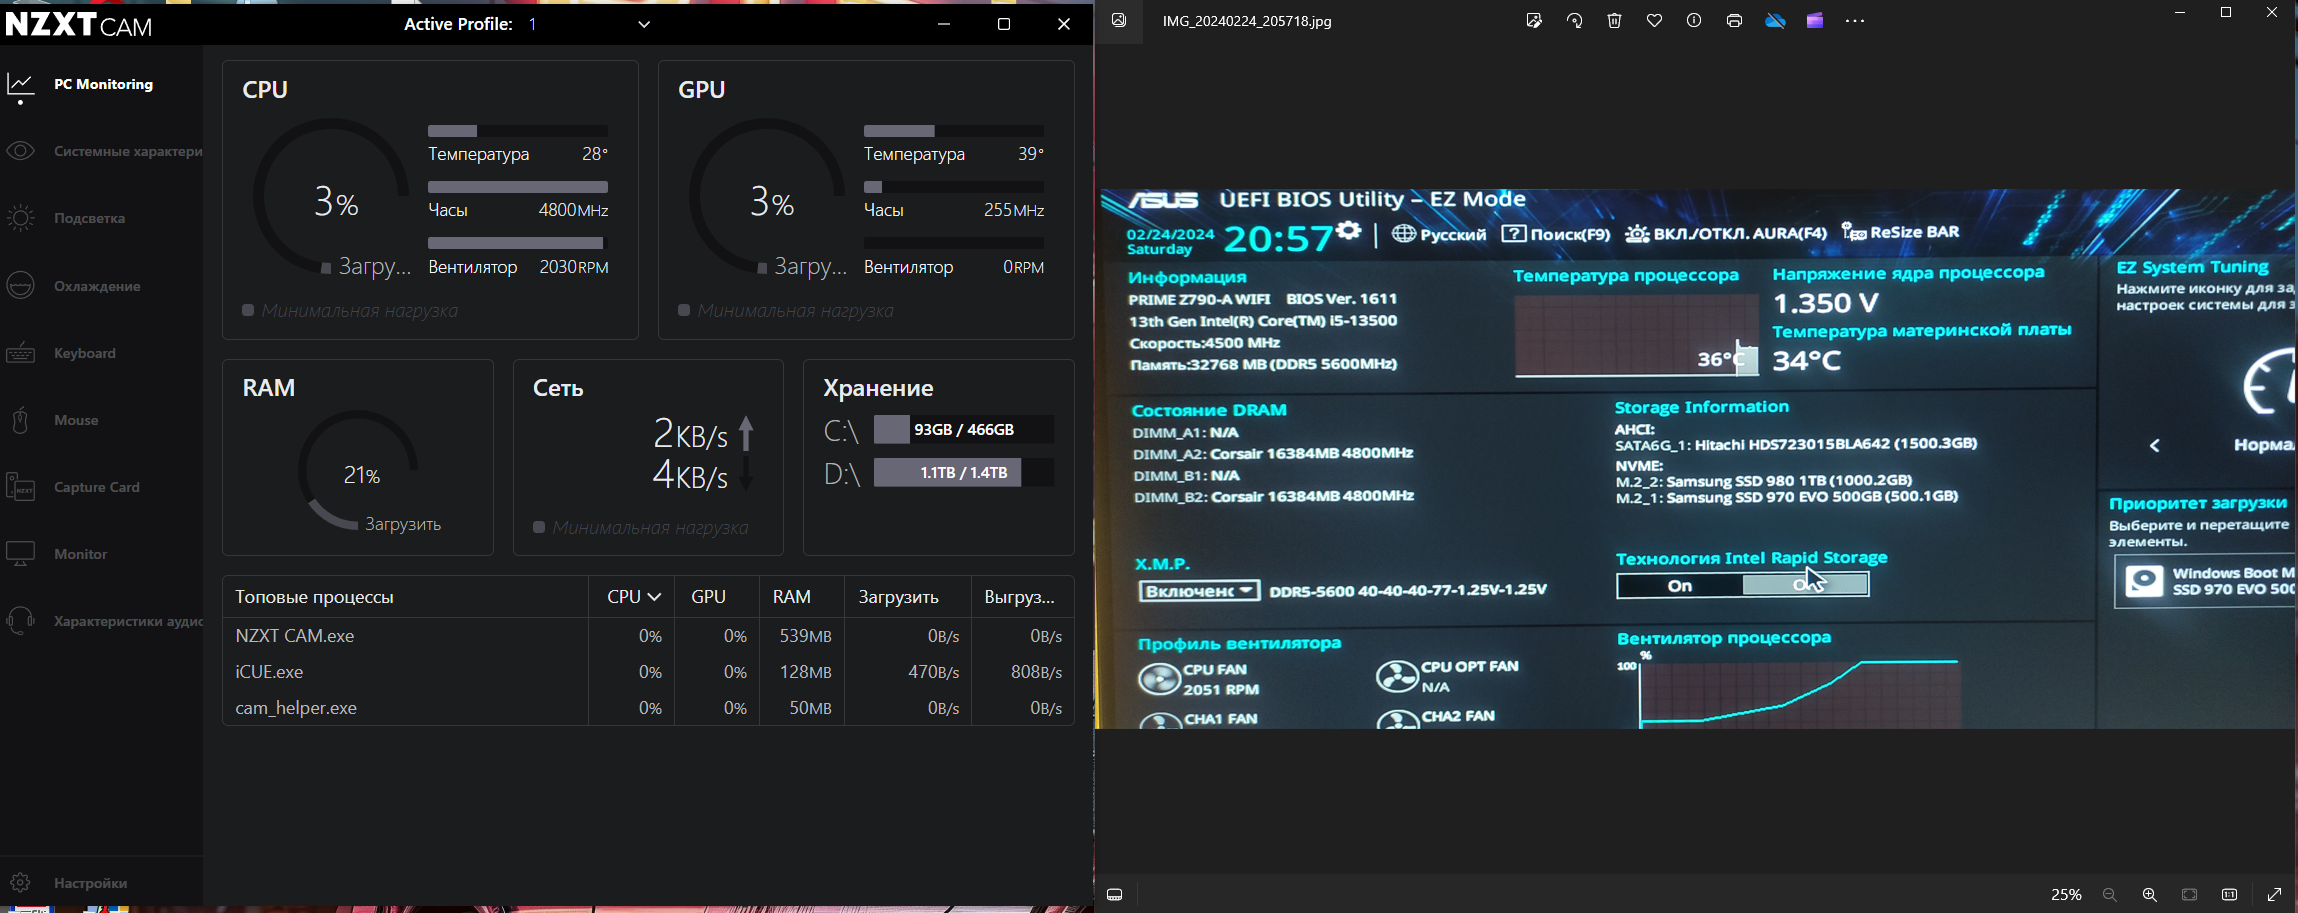Sort processes by the RAM column header
The width and height of the screenshot is (2298, 913).
792,597
